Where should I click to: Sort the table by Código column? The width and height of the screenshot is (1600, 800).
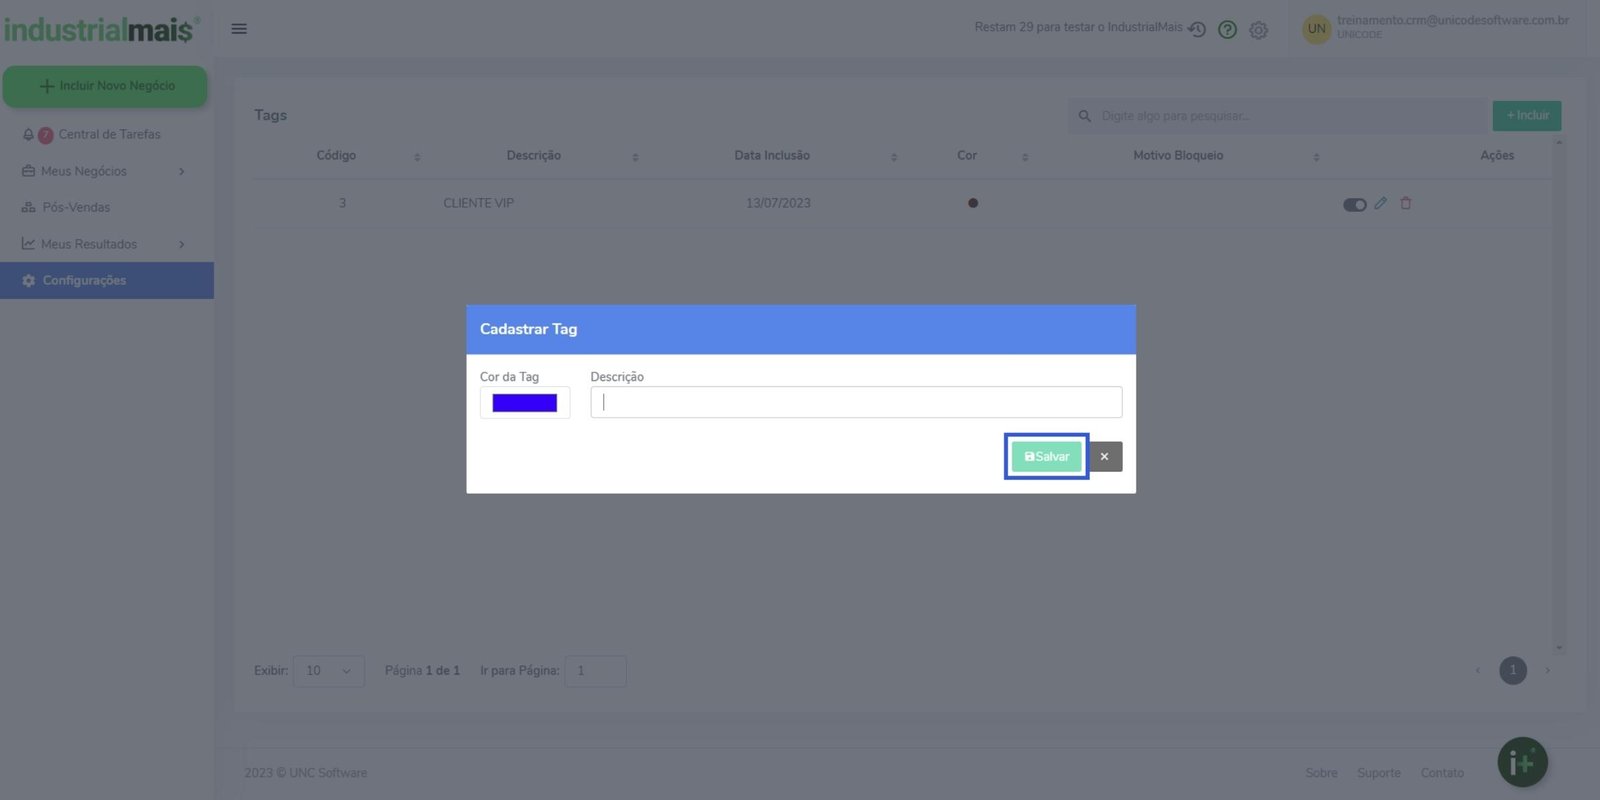[417, 157]
